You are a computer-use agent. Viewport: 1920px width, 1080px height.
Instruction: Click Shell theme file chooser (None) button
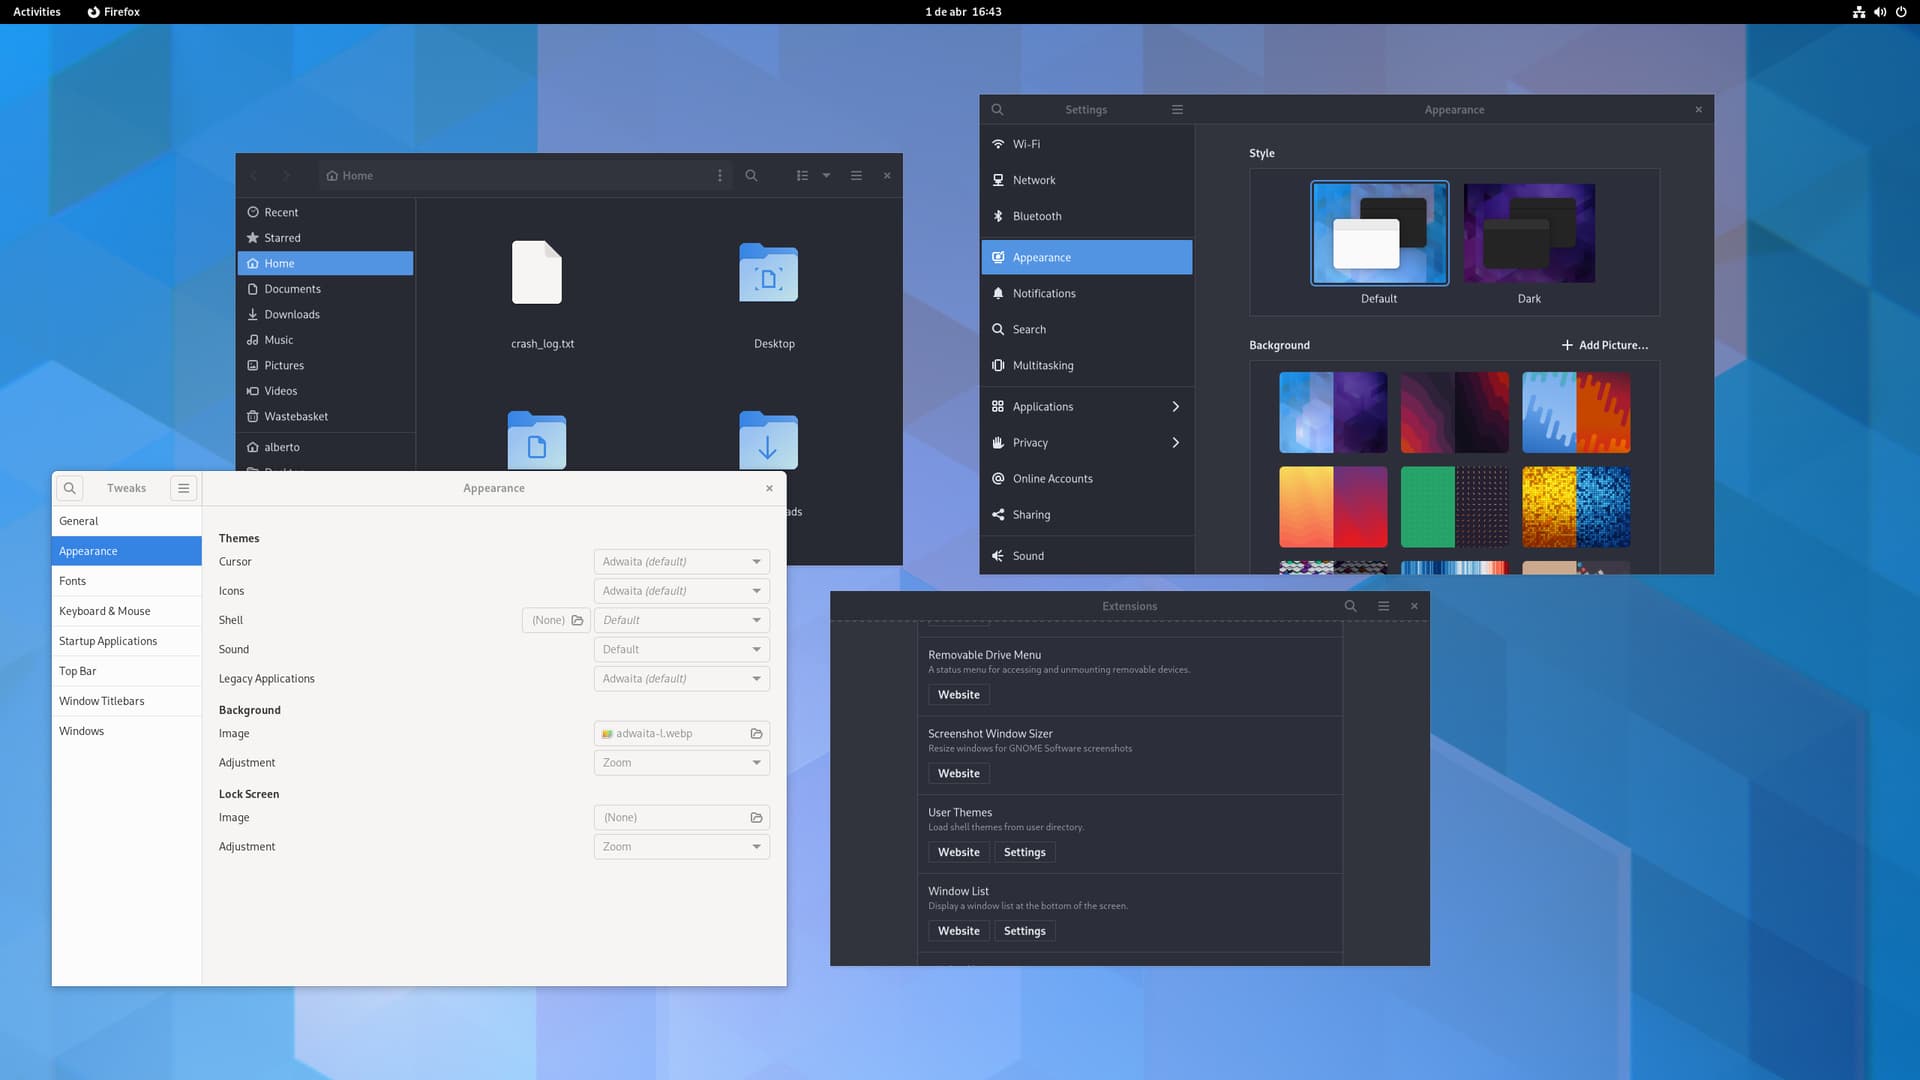(556, 620)
